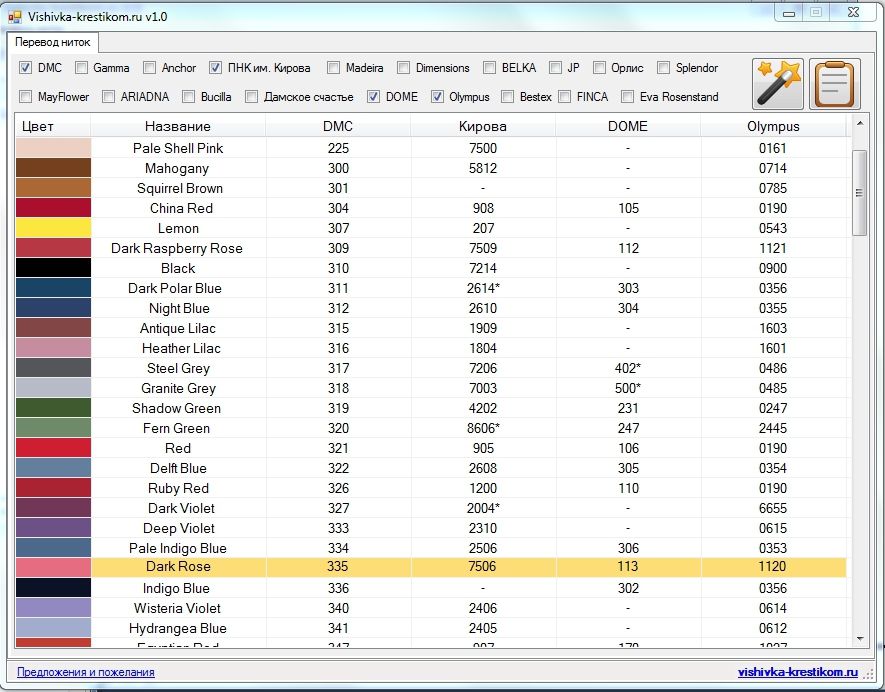The height and width of the screenshot is (692, 885).
Task: Sort by the DMC column header
Action: [x=338, y=126]
